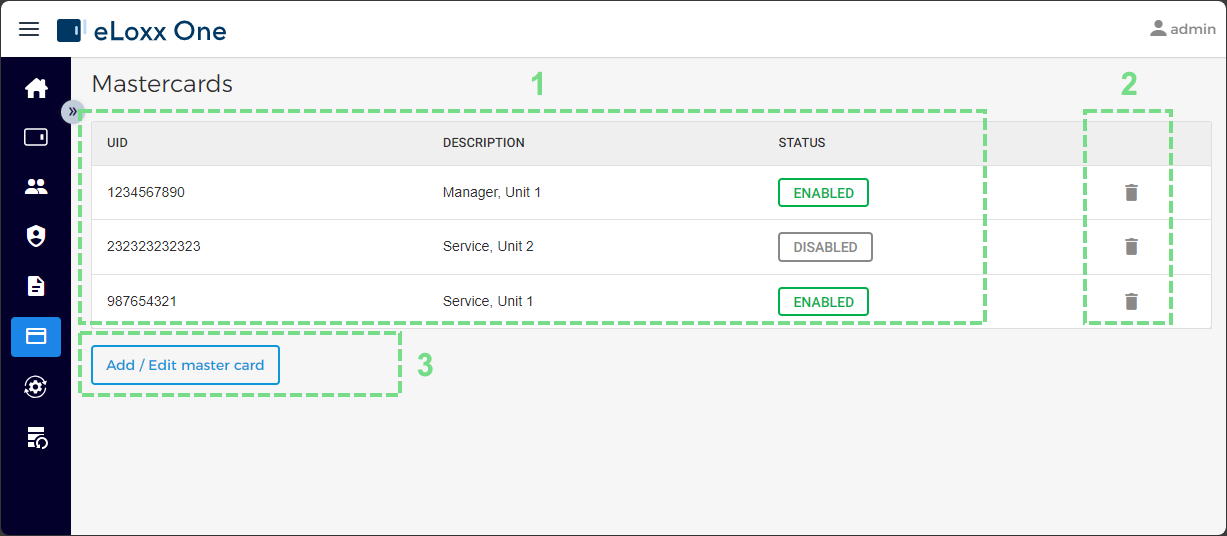Open the document log sidebar icon

point(36,286)
